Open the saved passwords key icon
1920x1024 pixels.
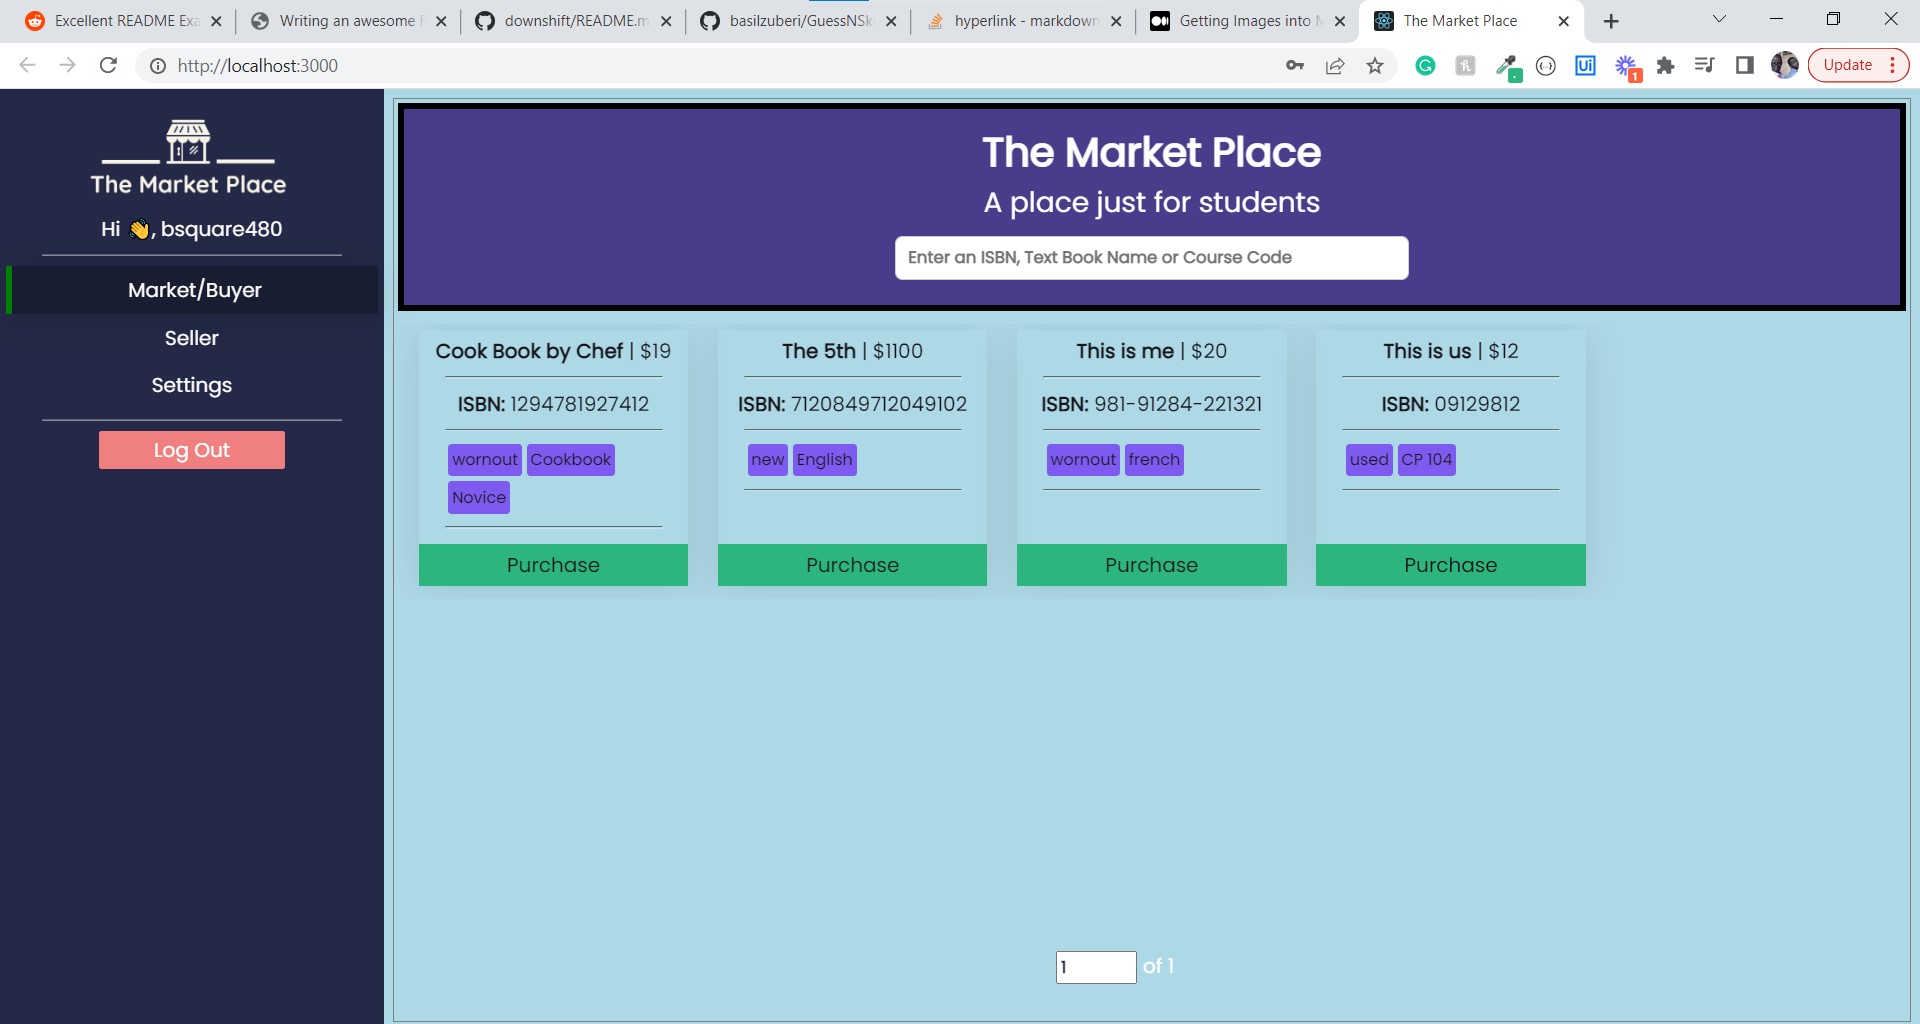(x=1295, y=65)
